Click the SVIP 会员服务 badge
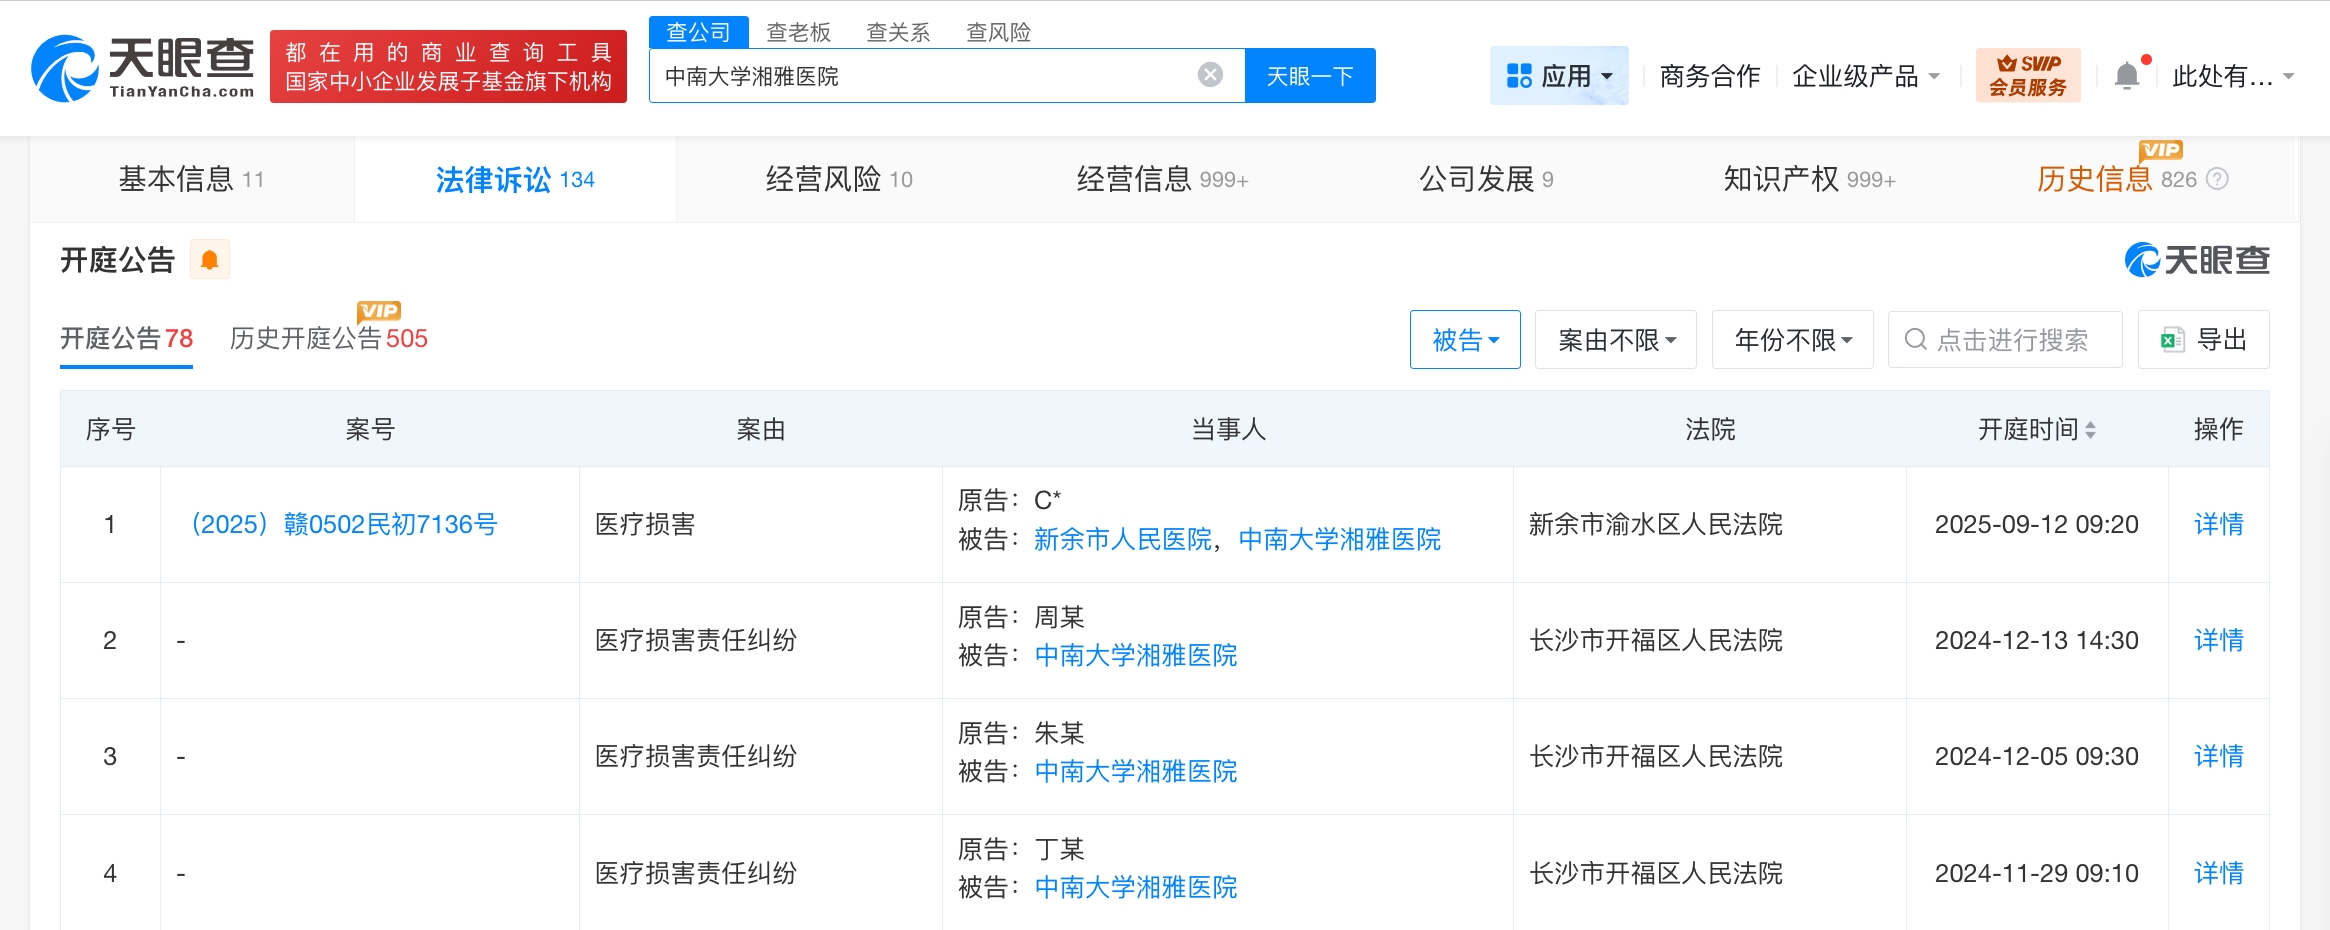 click(x=2028, y=73)
